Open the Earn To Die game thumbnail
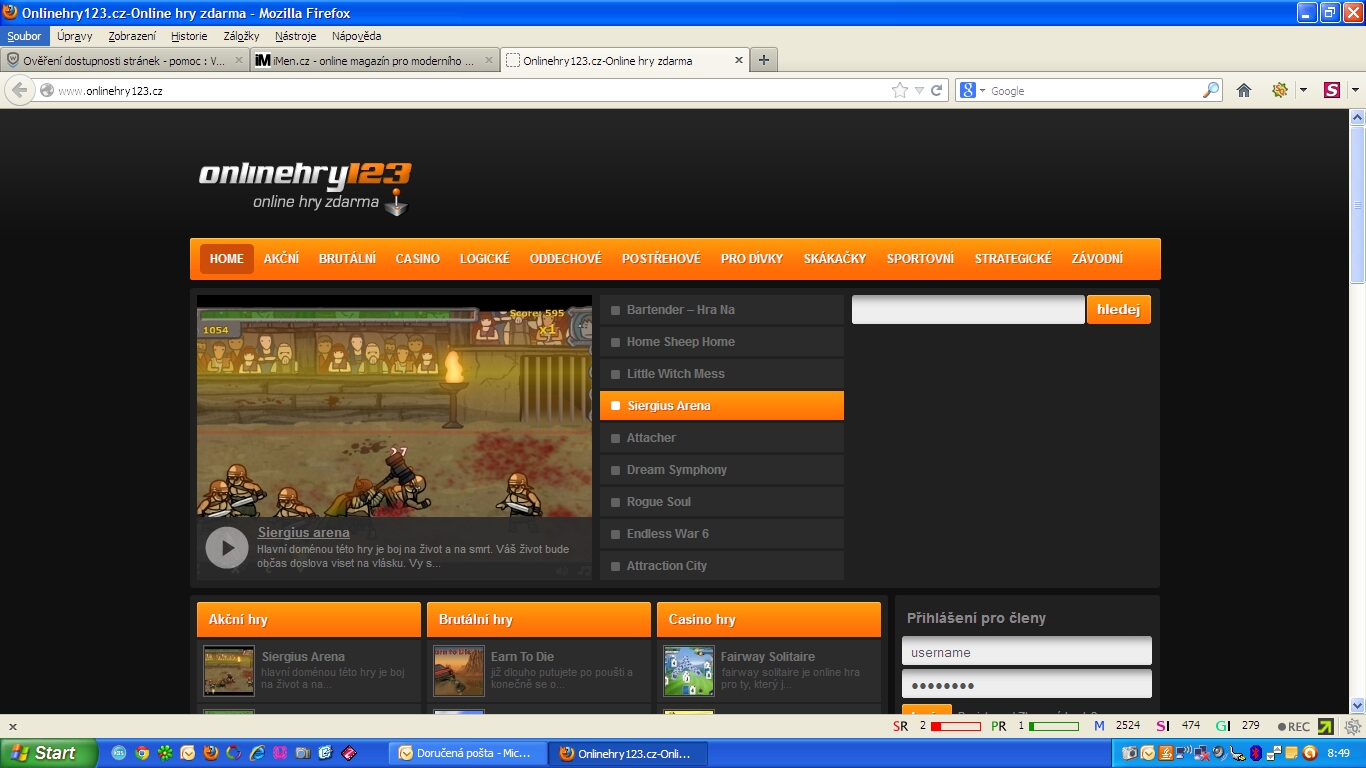 pos(459,671)
